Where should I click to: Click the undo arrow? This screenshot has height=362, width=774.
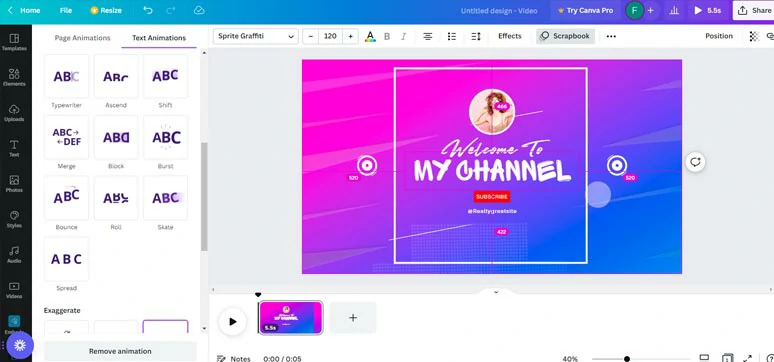click(148, 10)
